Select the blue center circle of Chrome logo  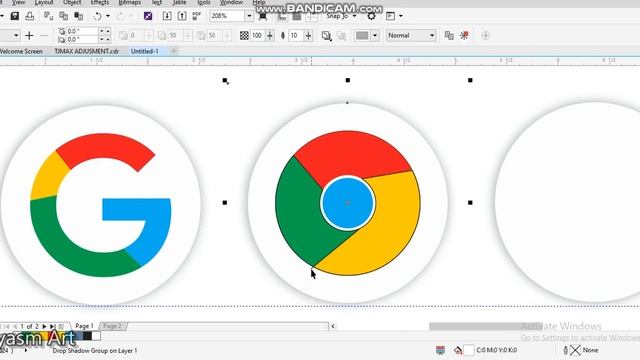click(x=347, y=203)
